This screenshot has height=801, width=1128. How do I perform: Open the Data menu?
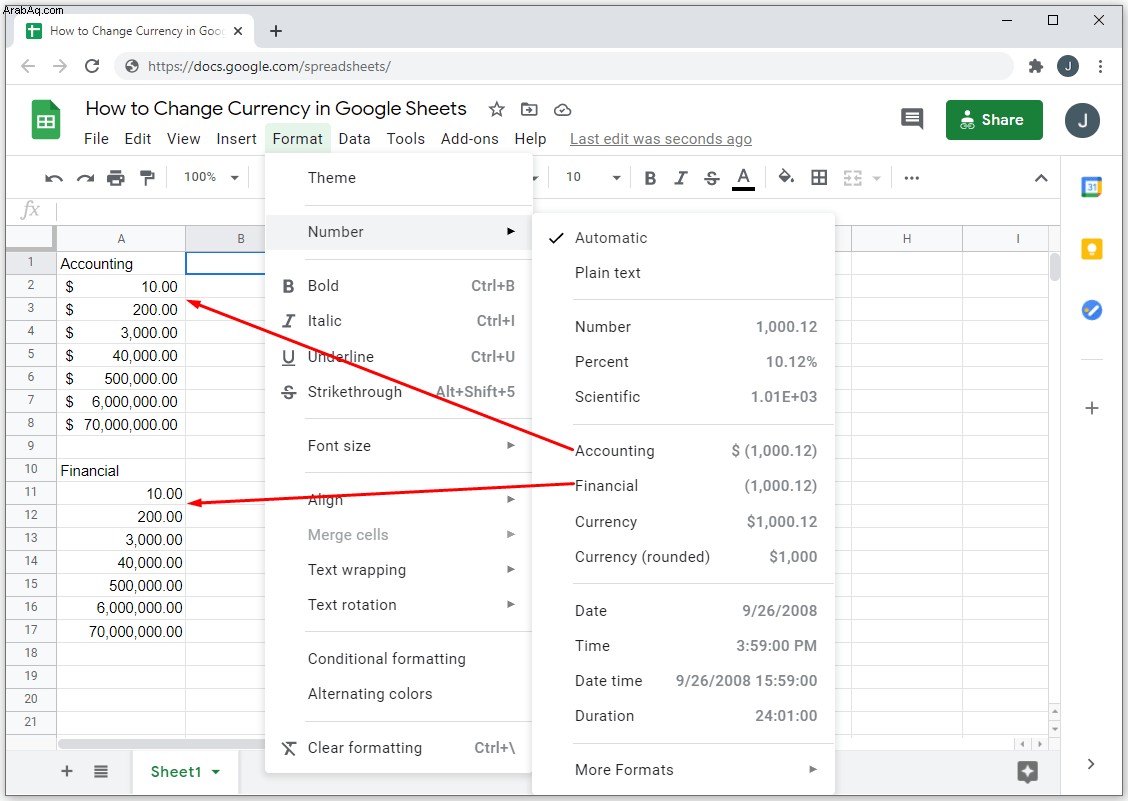355,139
